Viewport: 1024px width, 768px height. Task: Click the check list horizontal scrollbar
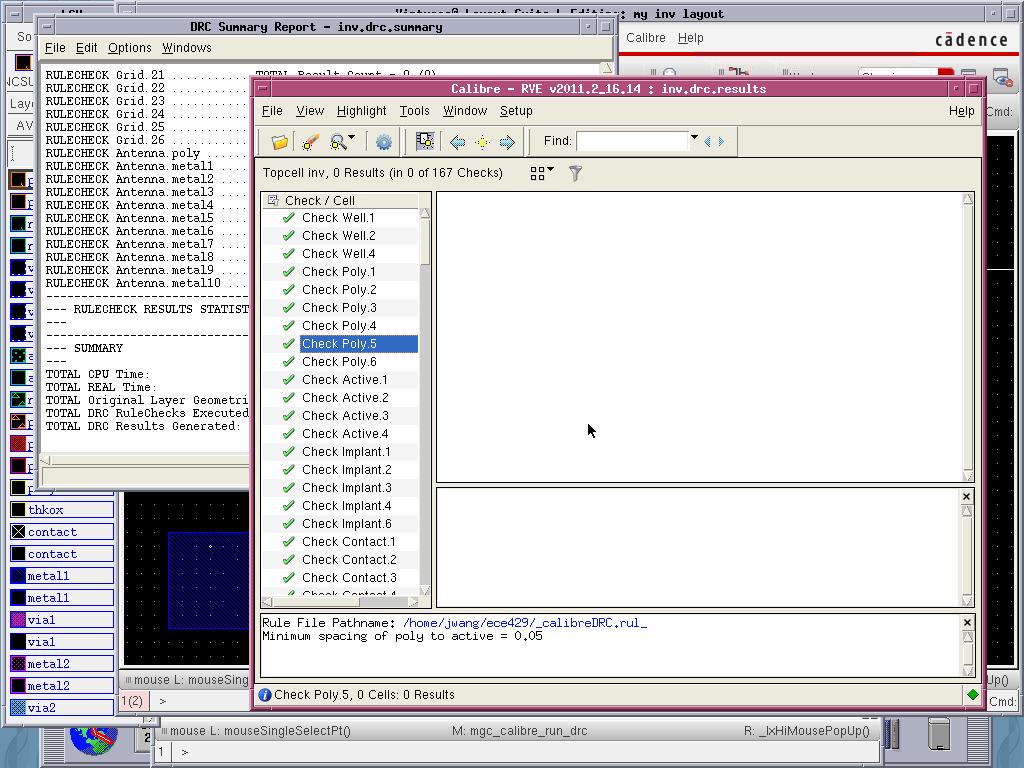340,601
